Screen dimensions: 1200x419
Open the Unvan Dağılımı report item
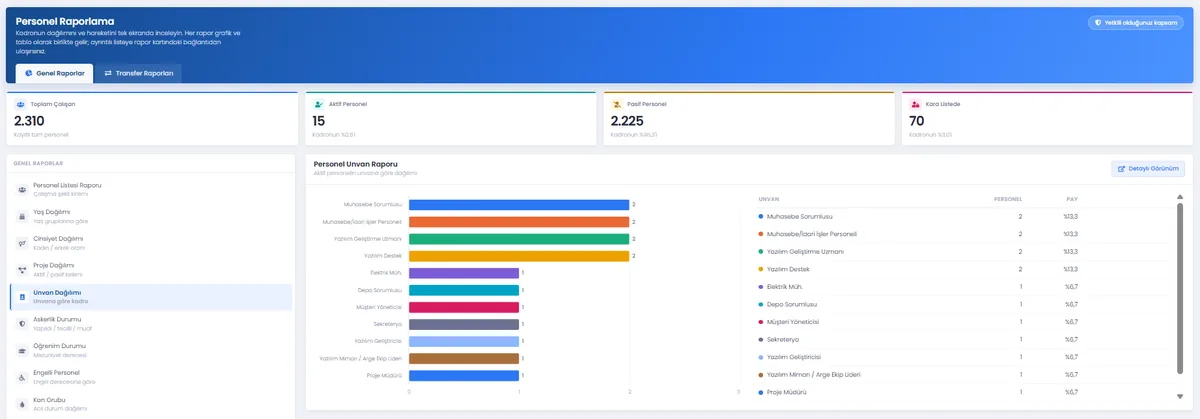pyautogui.click(x=152, y=297)
